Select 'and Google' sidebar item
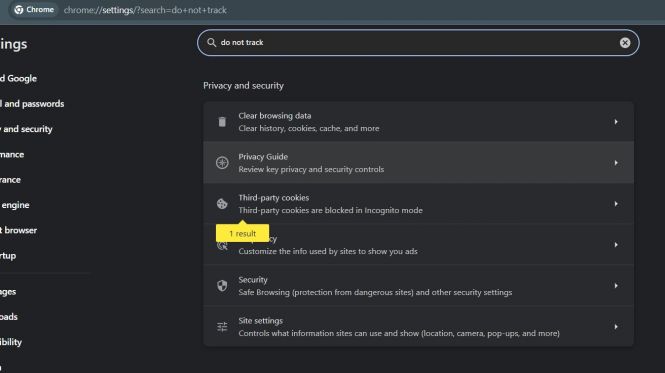The image size is (665, 373). tap(19, 79)
